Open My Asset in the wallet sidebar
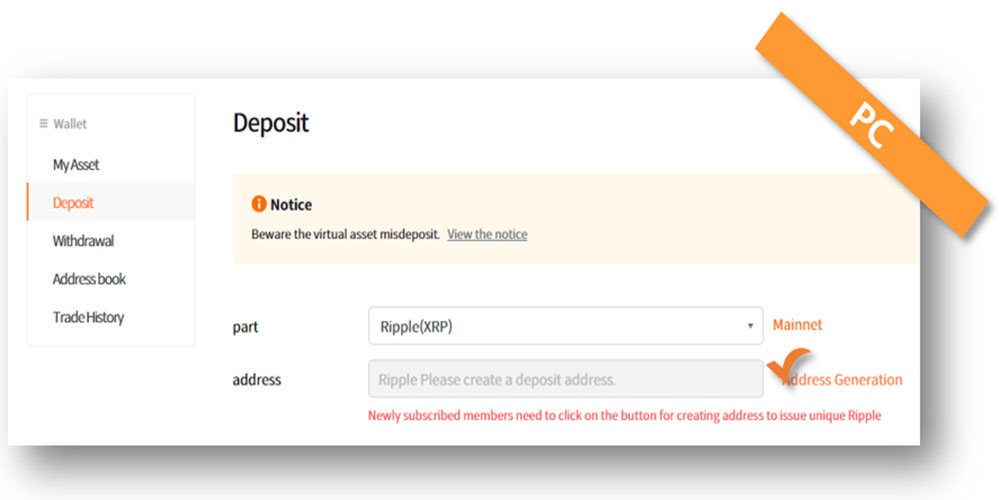 (76, 165)
